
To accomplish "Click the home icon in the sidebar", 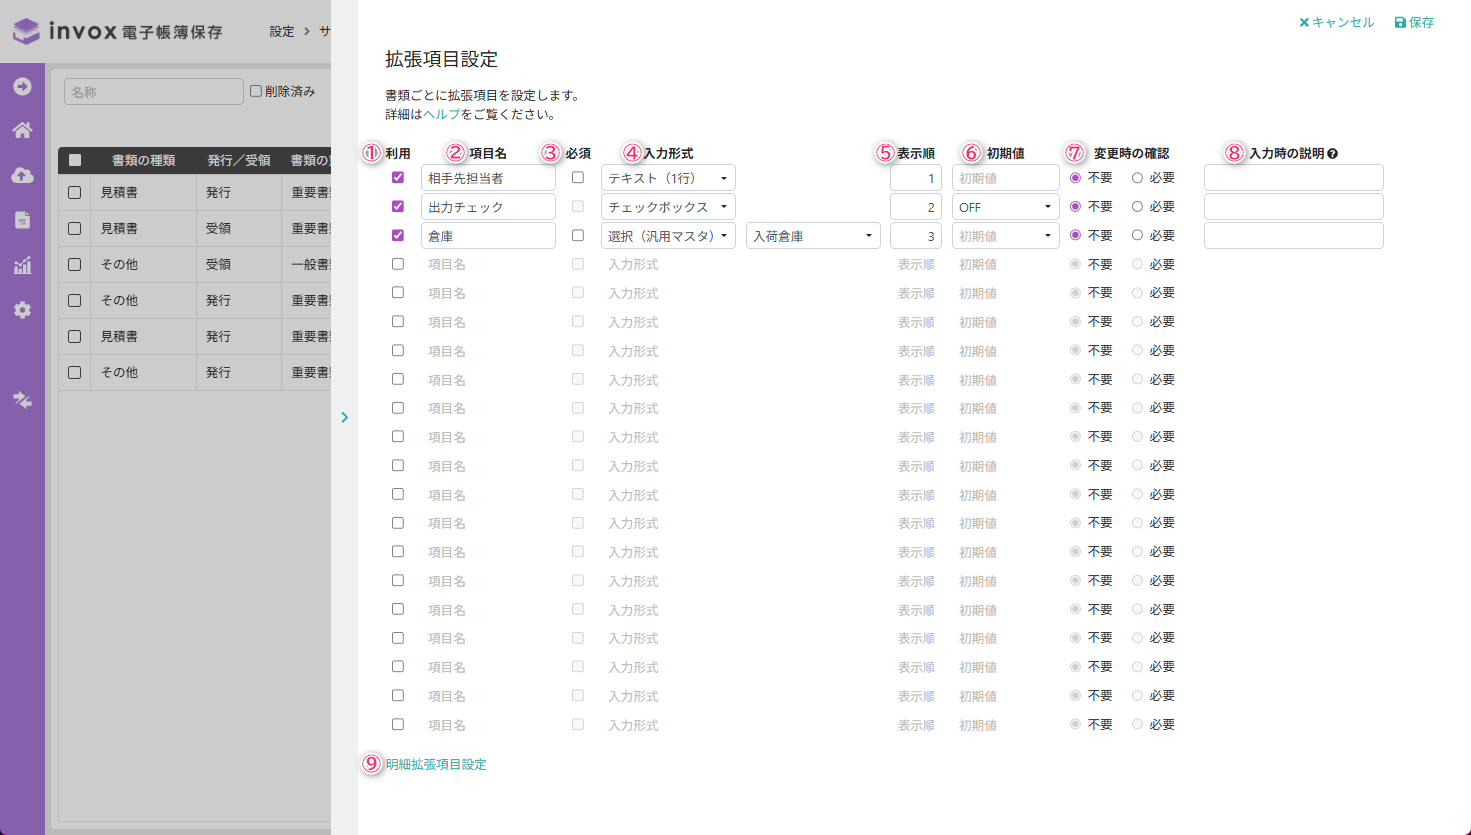I will tap(22, 130).
